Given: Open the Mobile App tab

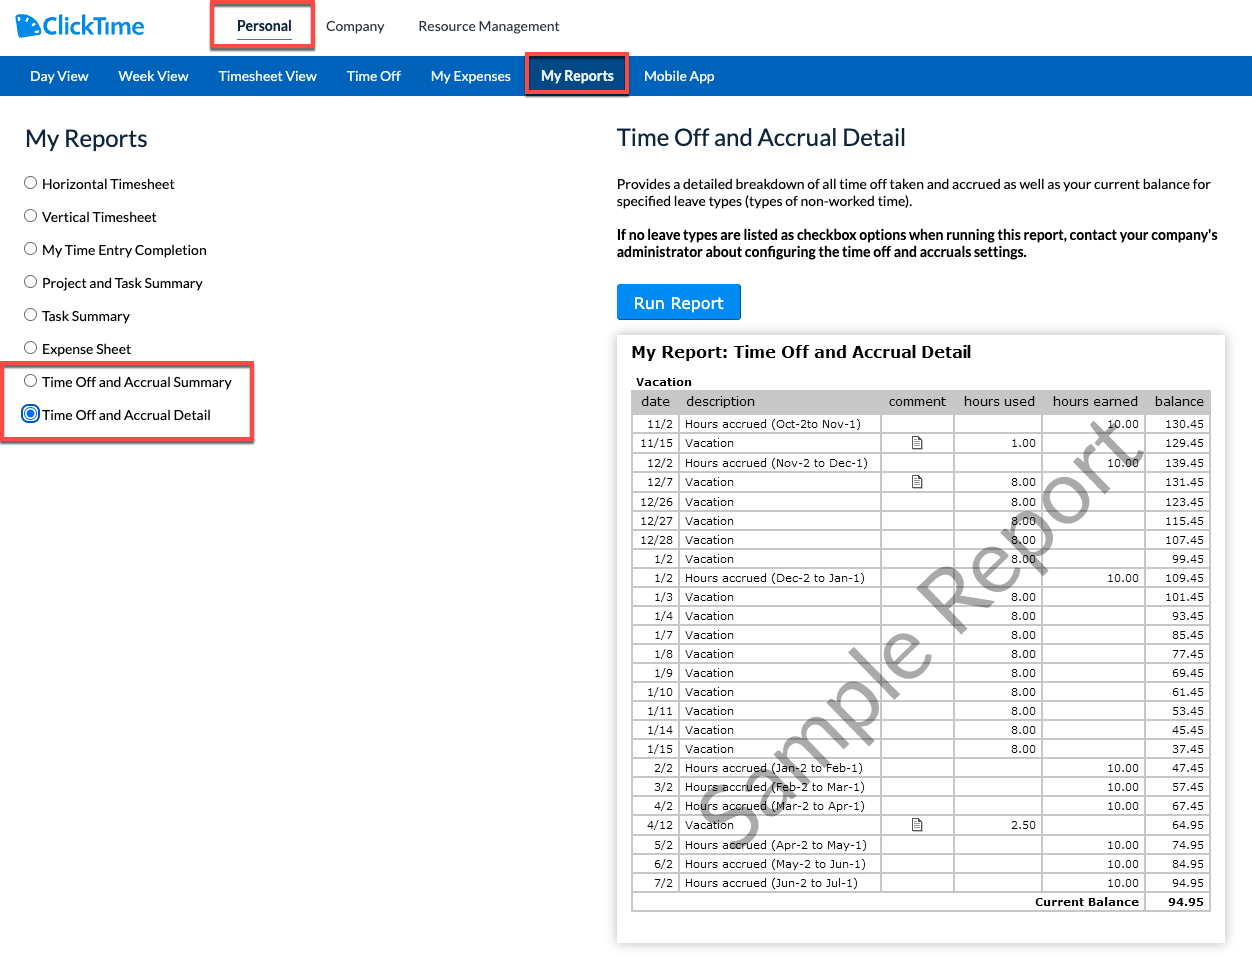Looking at the screenshot, I should coord(679,76).
